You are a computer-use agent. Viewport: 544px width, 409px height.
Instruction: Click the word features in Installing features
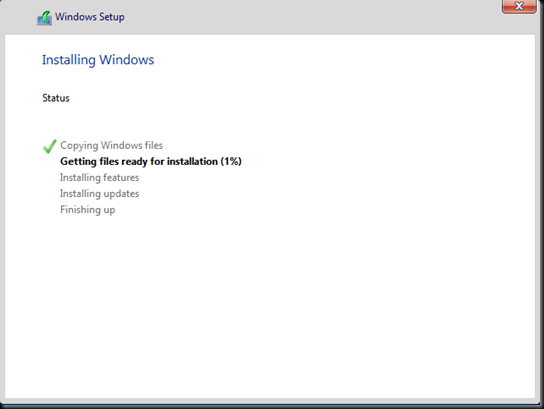click(x=121, y=178)
